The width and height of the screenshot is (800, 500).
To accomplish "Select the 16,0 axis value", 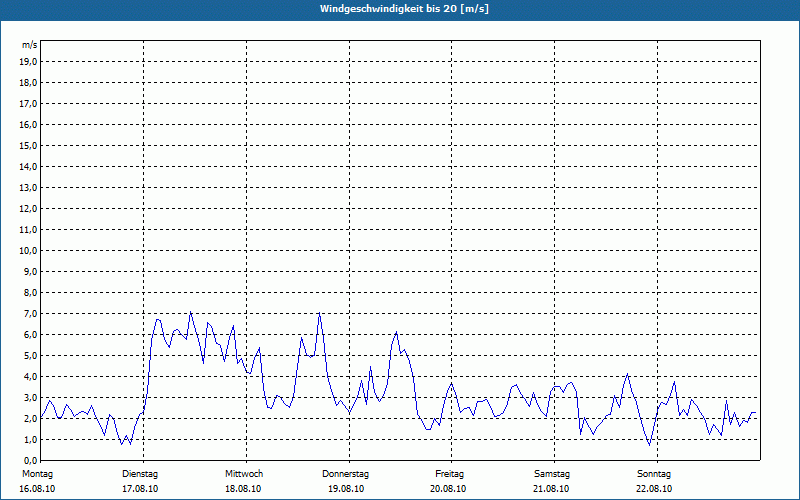I will click(29, 124).
